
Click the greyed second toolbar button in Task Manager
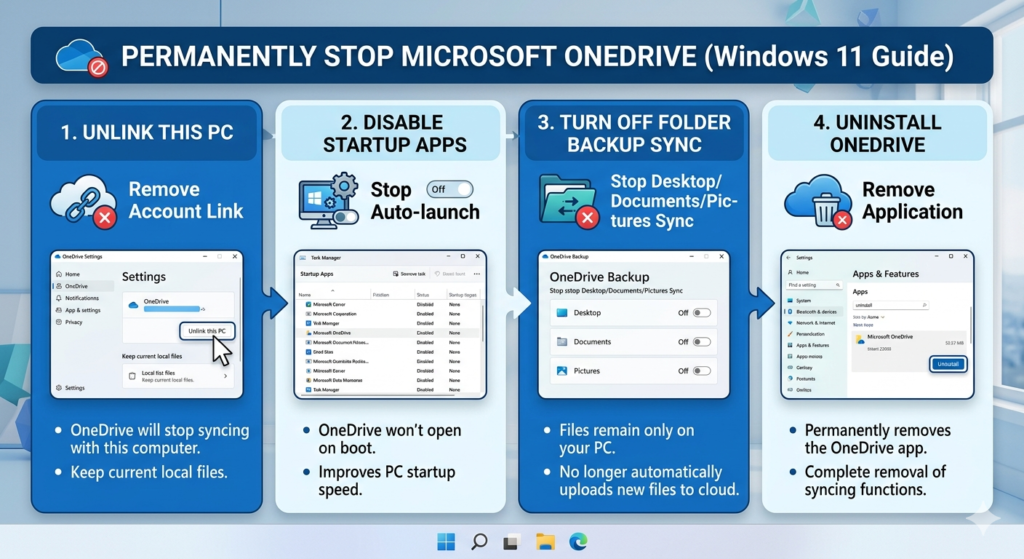[x=450, y=274]
